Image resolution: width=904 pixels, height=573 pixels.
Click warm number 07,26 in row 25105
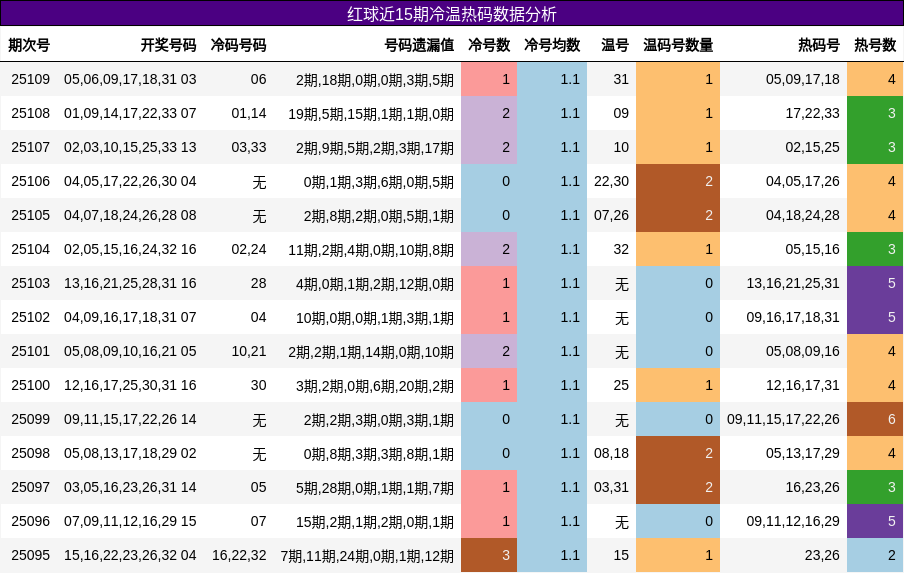611,215
